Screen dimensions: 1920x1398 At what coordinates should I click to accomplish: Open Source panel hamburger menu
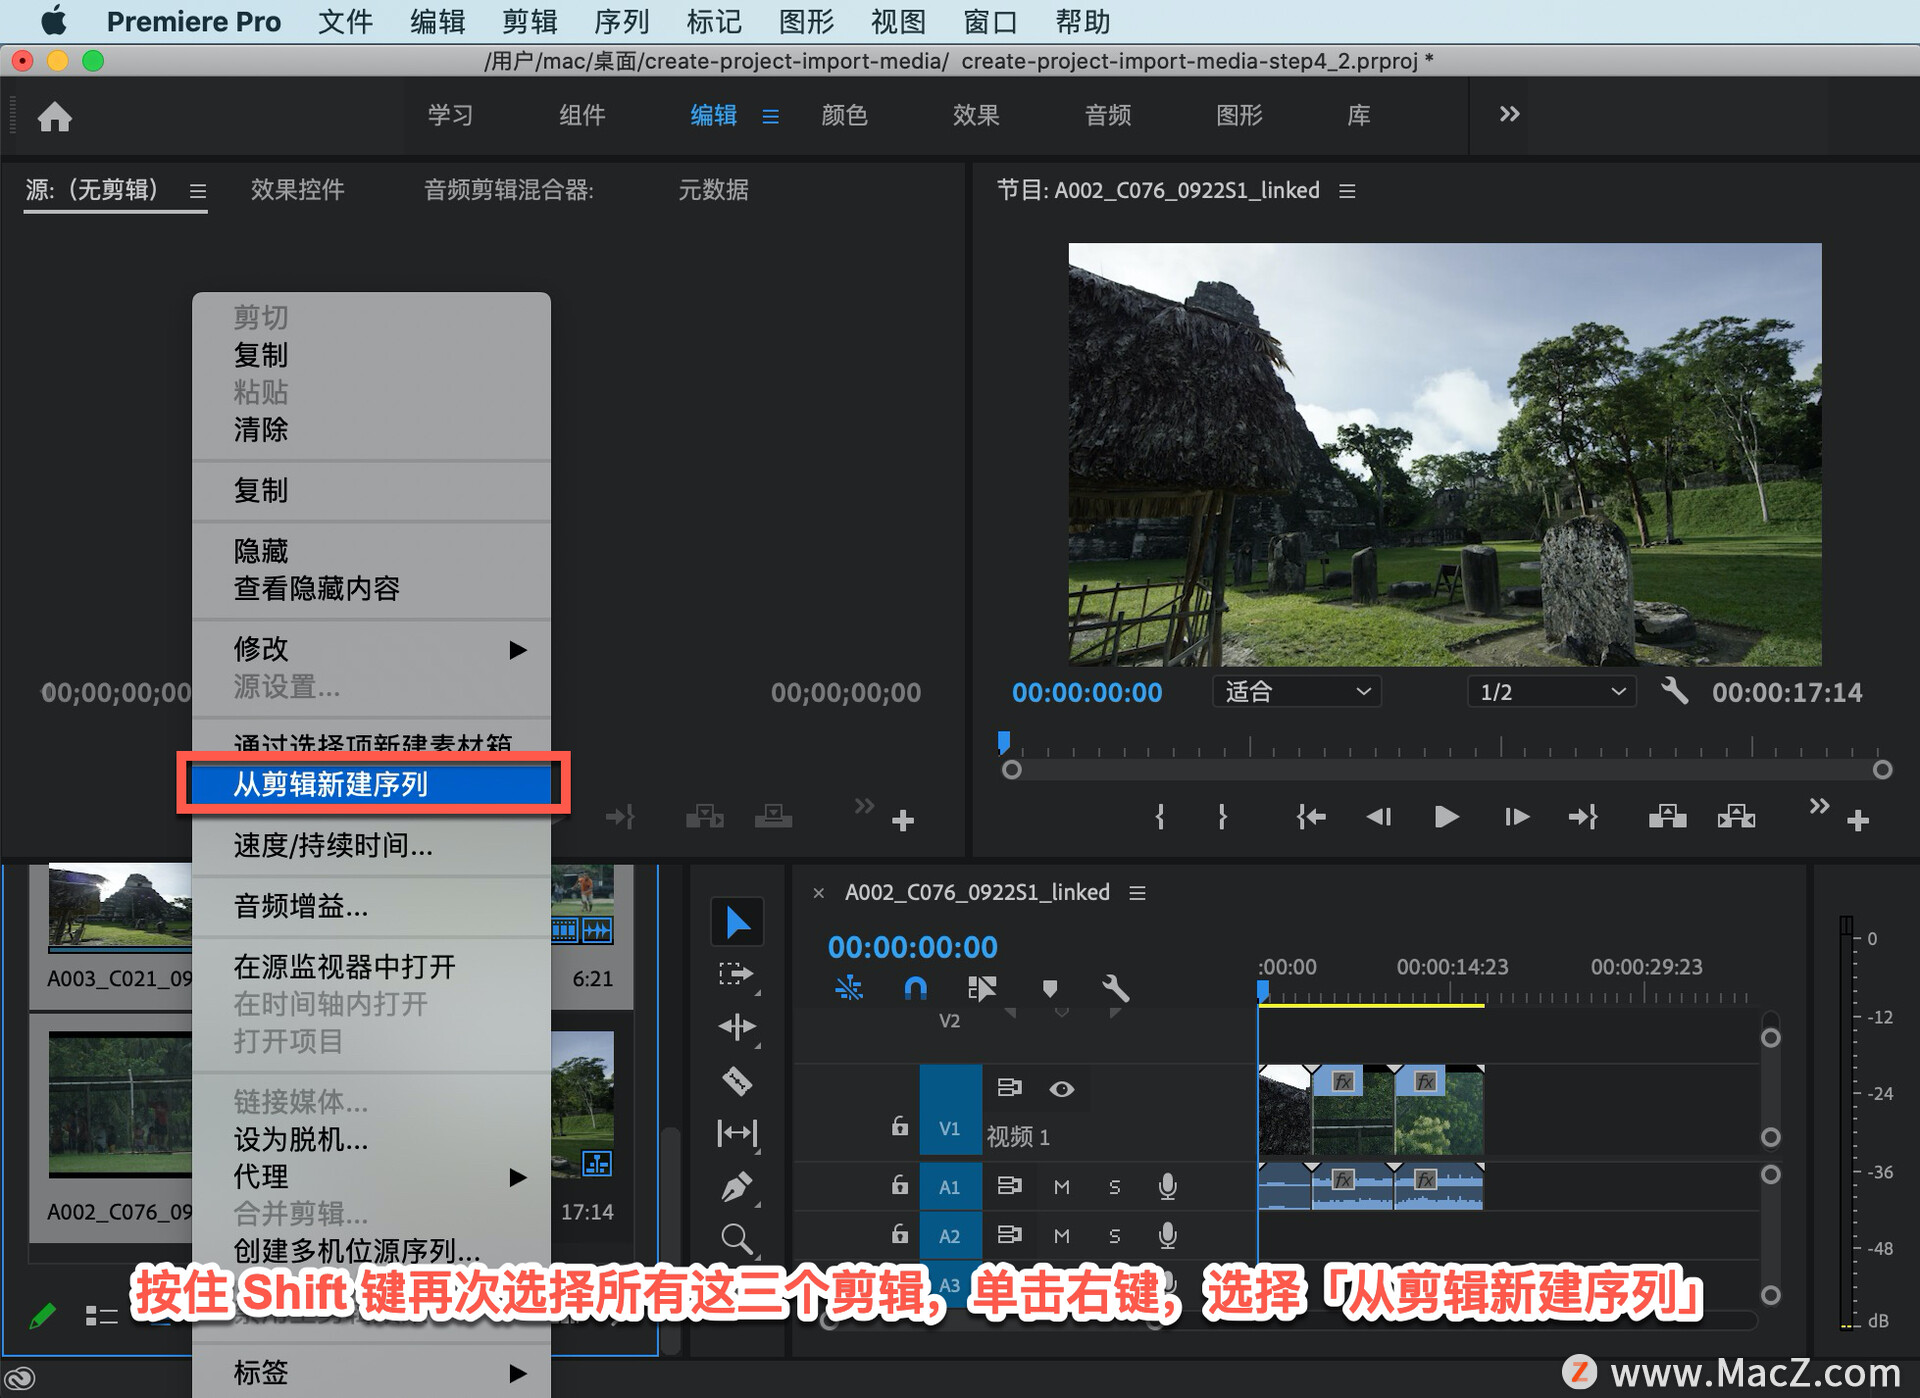point(198,190)
